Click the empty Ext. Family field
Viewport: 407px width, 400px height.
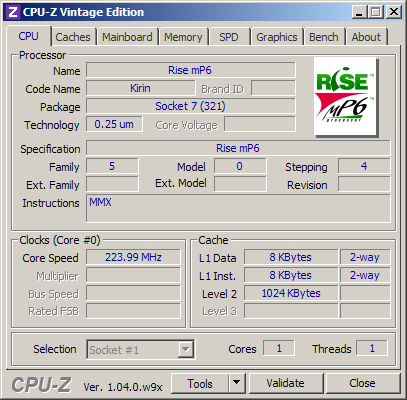coord(112,184)
